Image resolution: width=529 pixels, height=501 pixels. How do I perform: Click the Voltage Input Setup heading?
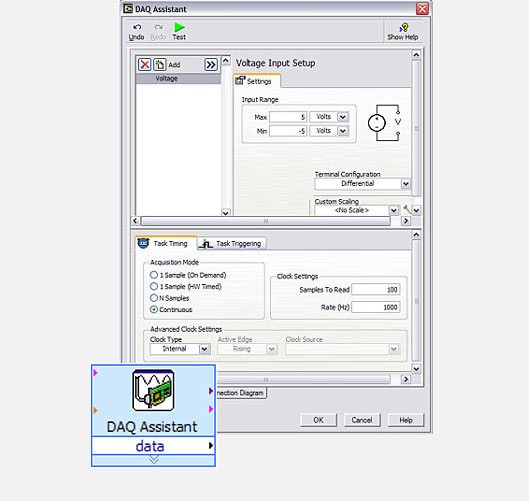[x=275, y=63]
